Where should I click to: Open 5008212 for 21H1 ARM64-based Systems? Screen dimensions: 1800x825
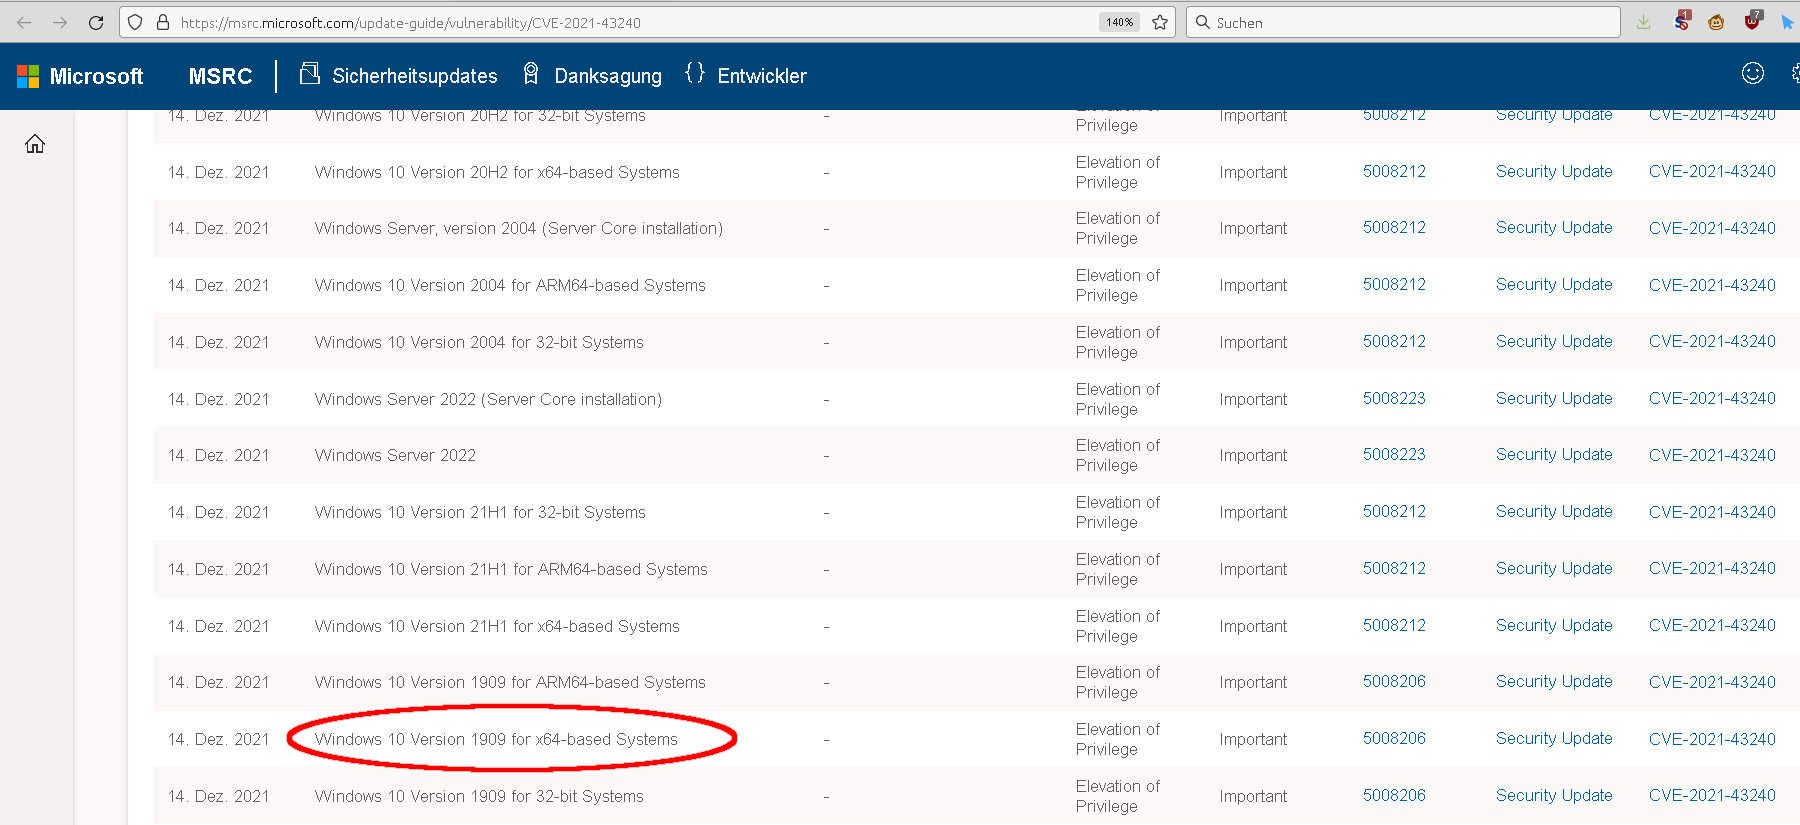pyautogui.click(x=1394, y=568)
